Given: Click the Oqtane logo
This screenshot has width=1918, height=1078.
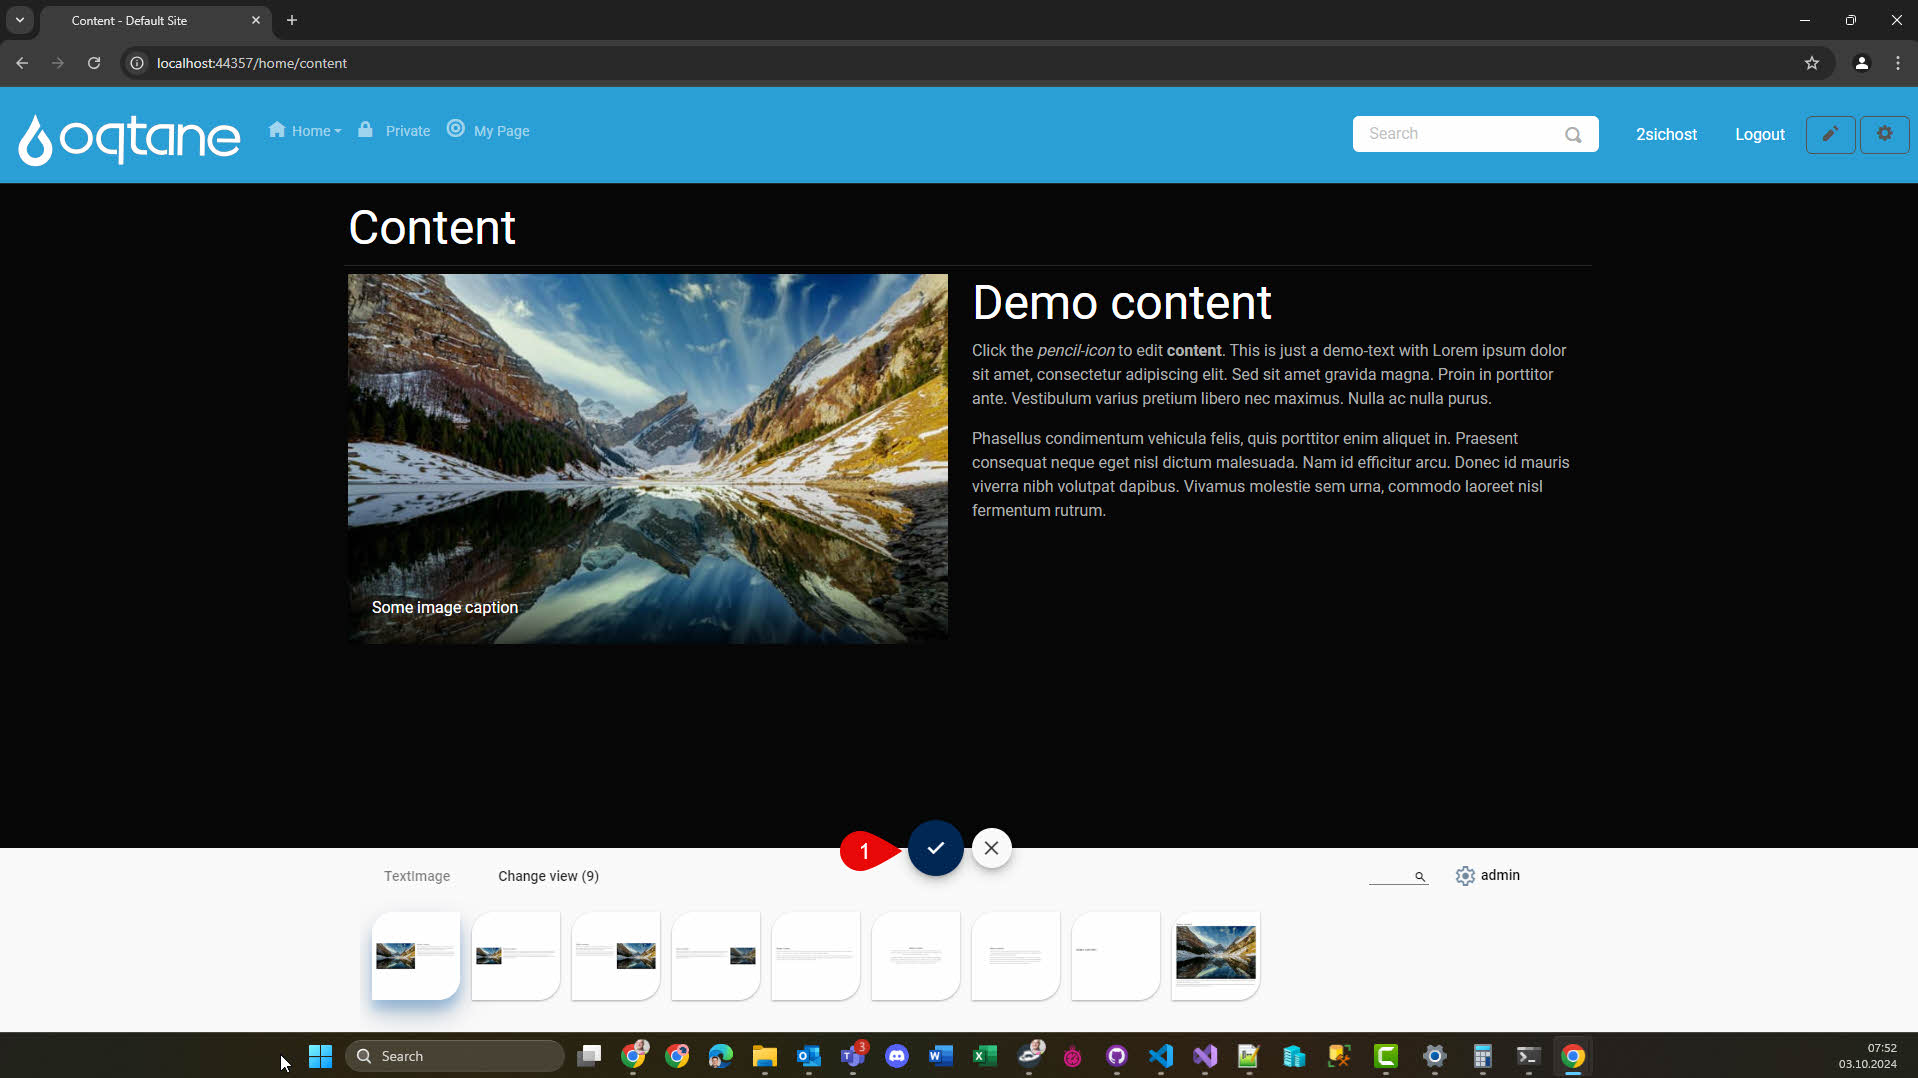Looking at the screenshot, I should [x=129, y=137].
